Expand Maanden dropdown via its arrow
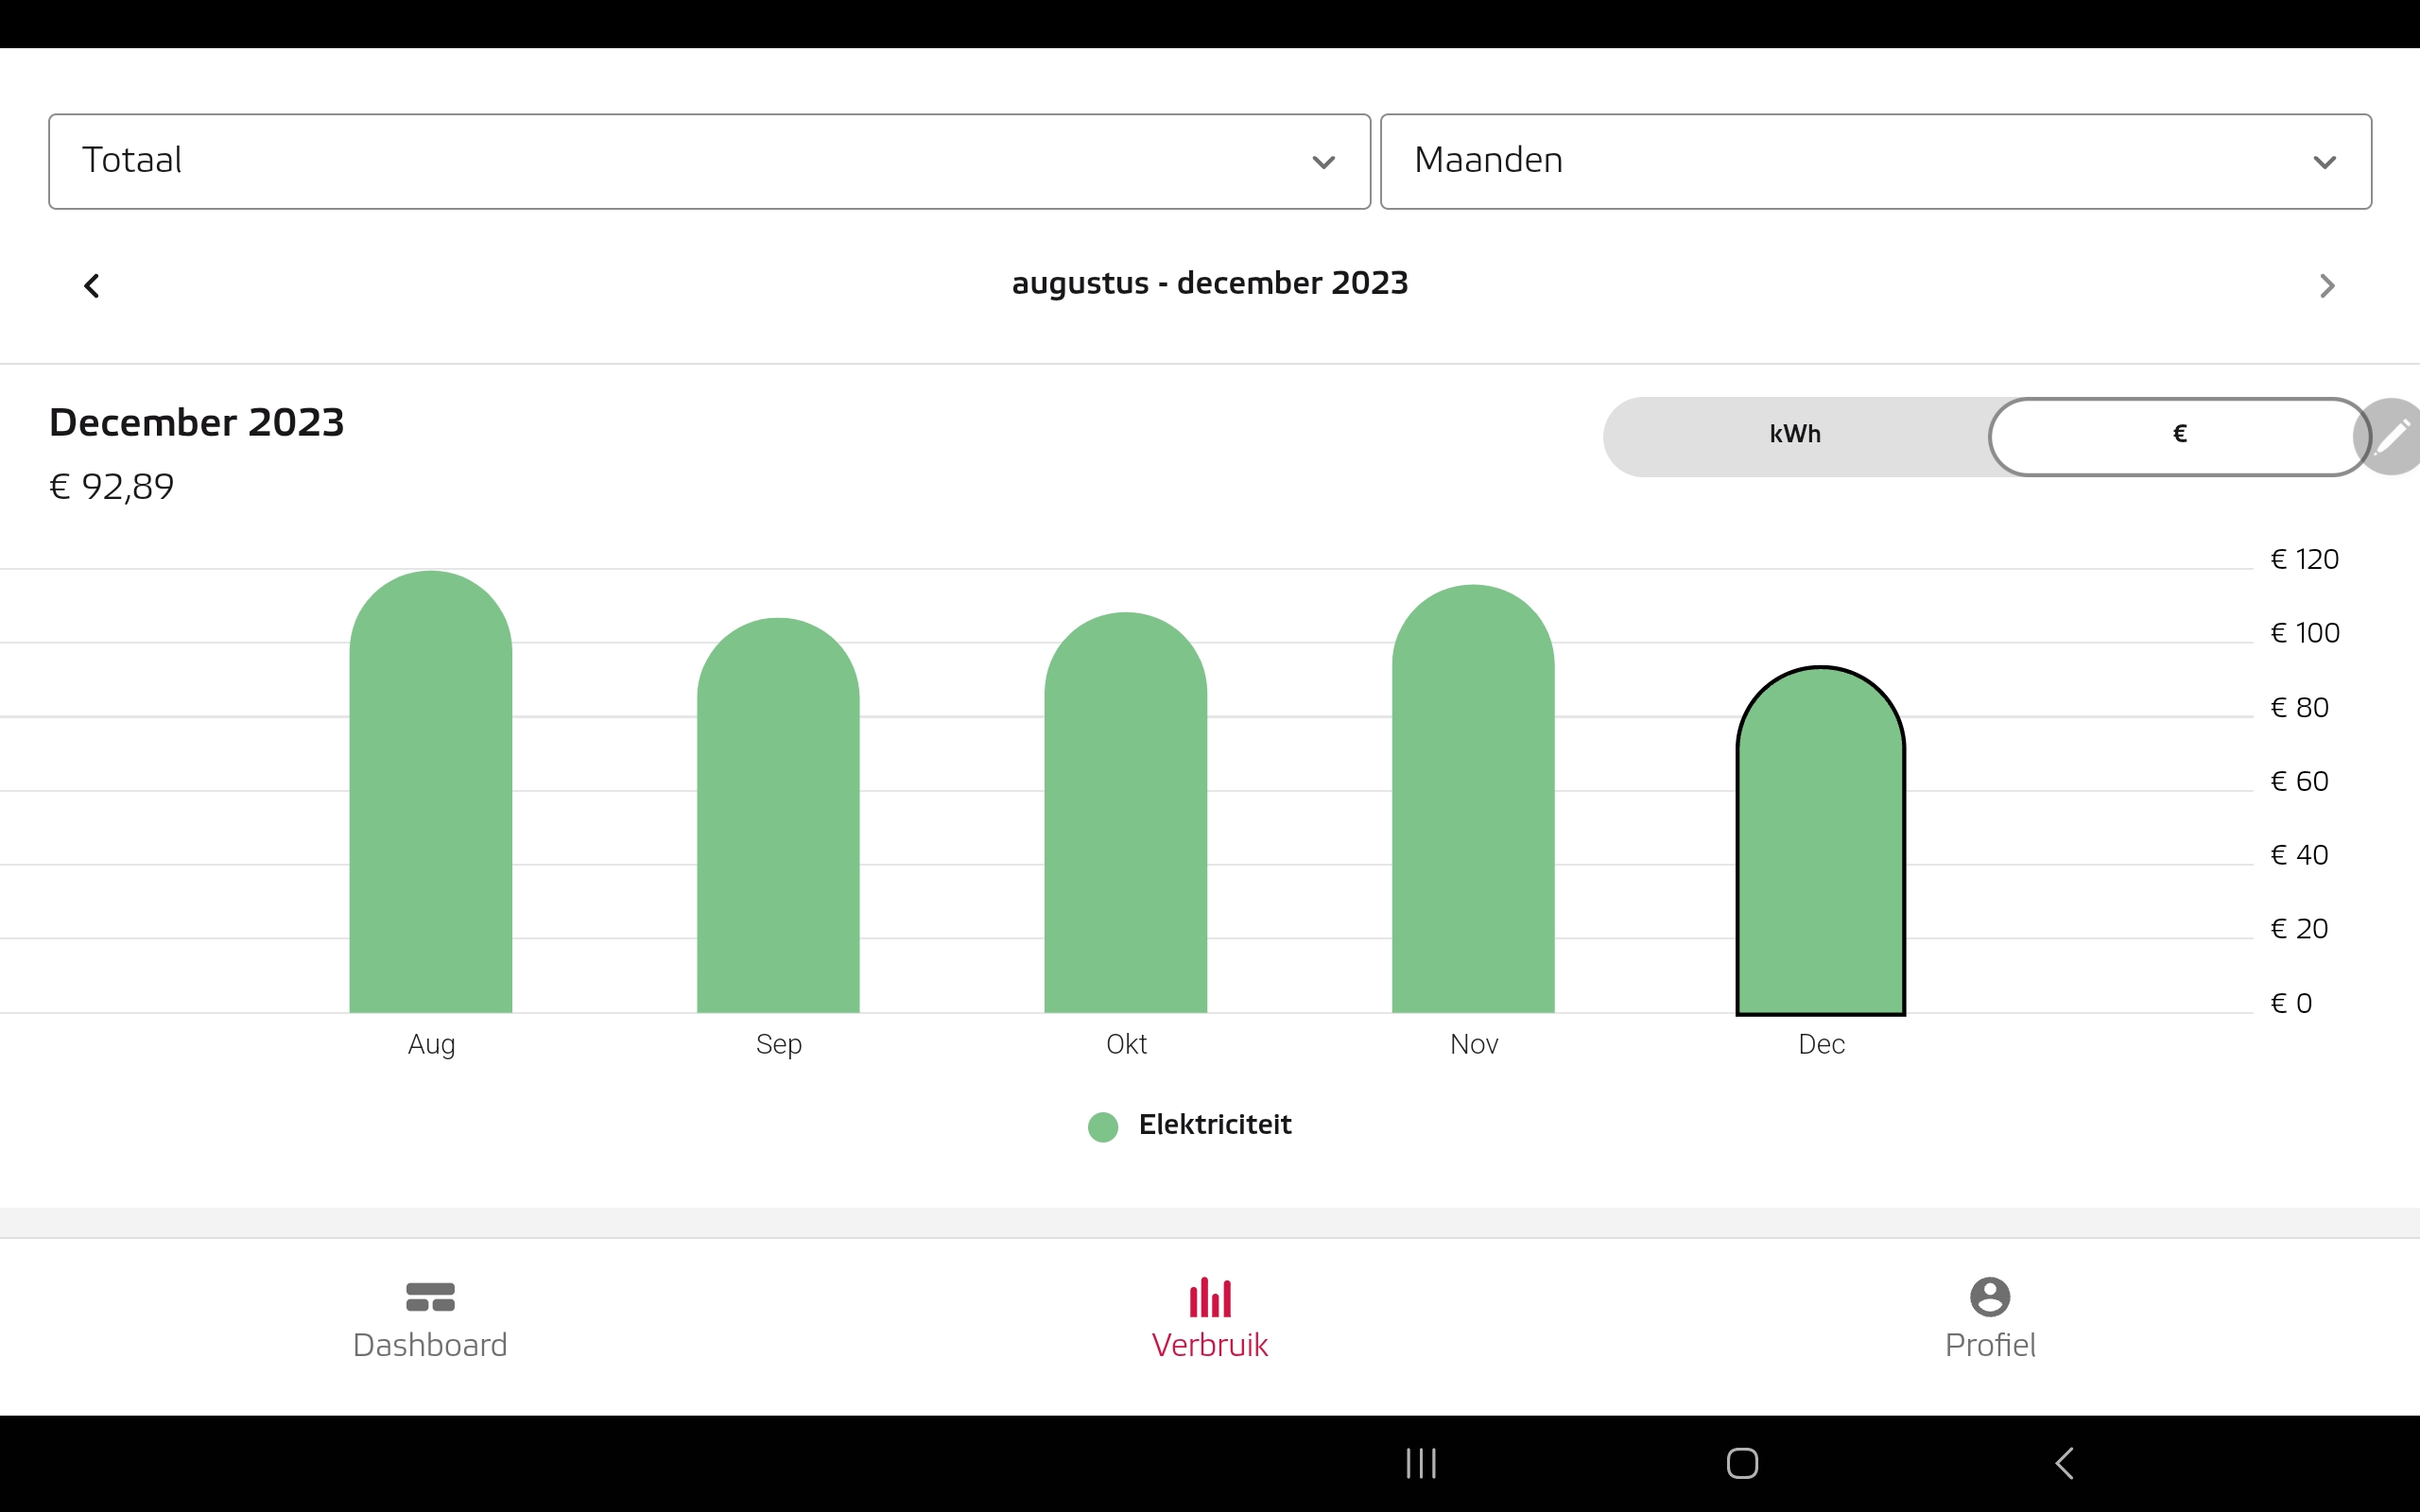Image resolution: width=2420 pixels, height=1512 pixels. [2324, 162]
